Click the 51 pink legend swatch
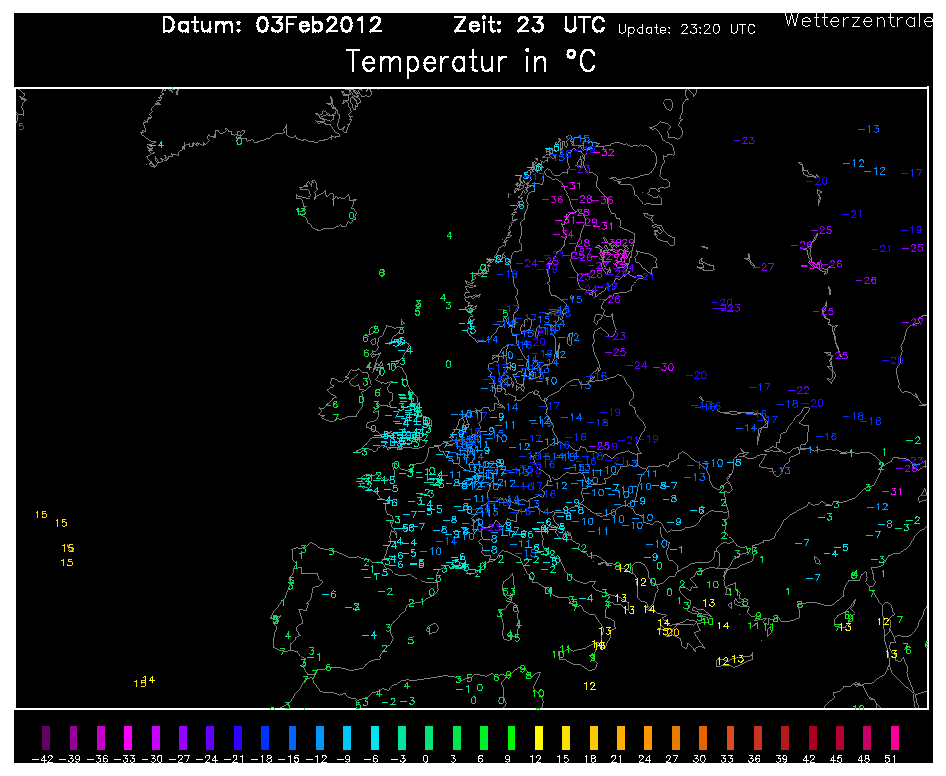This screenshot has width=946, height=776. 895,737
